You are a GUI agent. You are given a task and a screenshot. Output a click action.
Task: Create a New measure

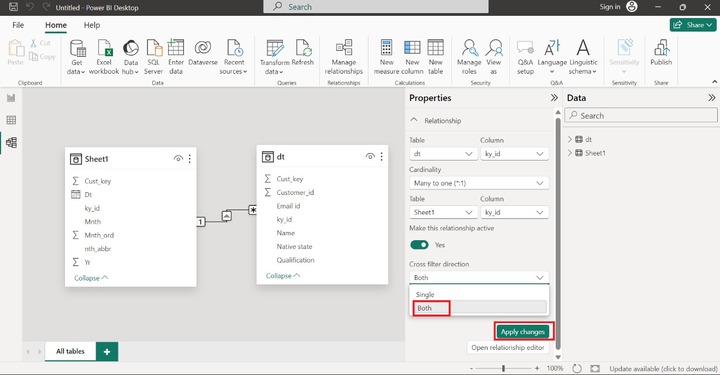coord(386,57)
